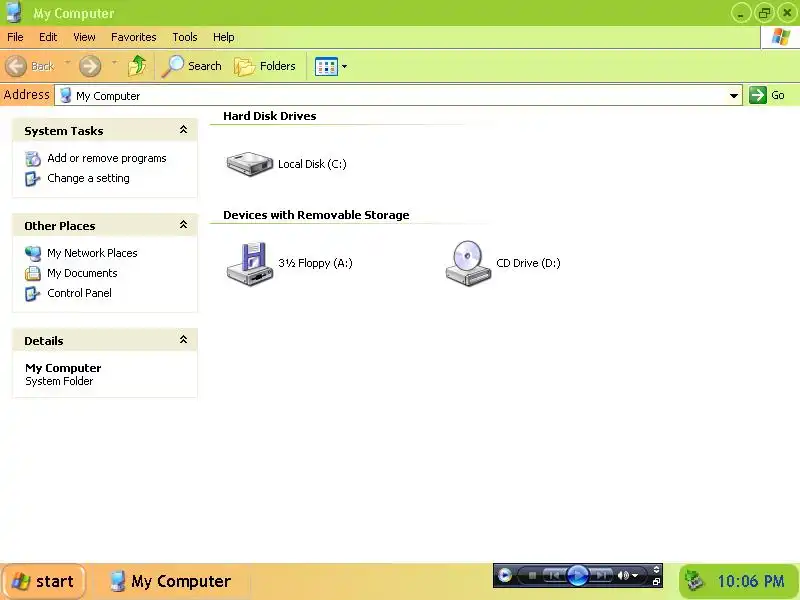Click the My Computer System Folder details text
Viewport: 800px width, 600px height.
(63, 374)
